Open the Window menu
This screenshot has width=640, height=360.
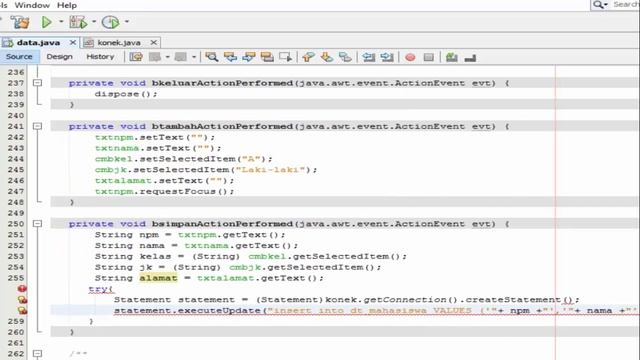click(x=32, y=5)
